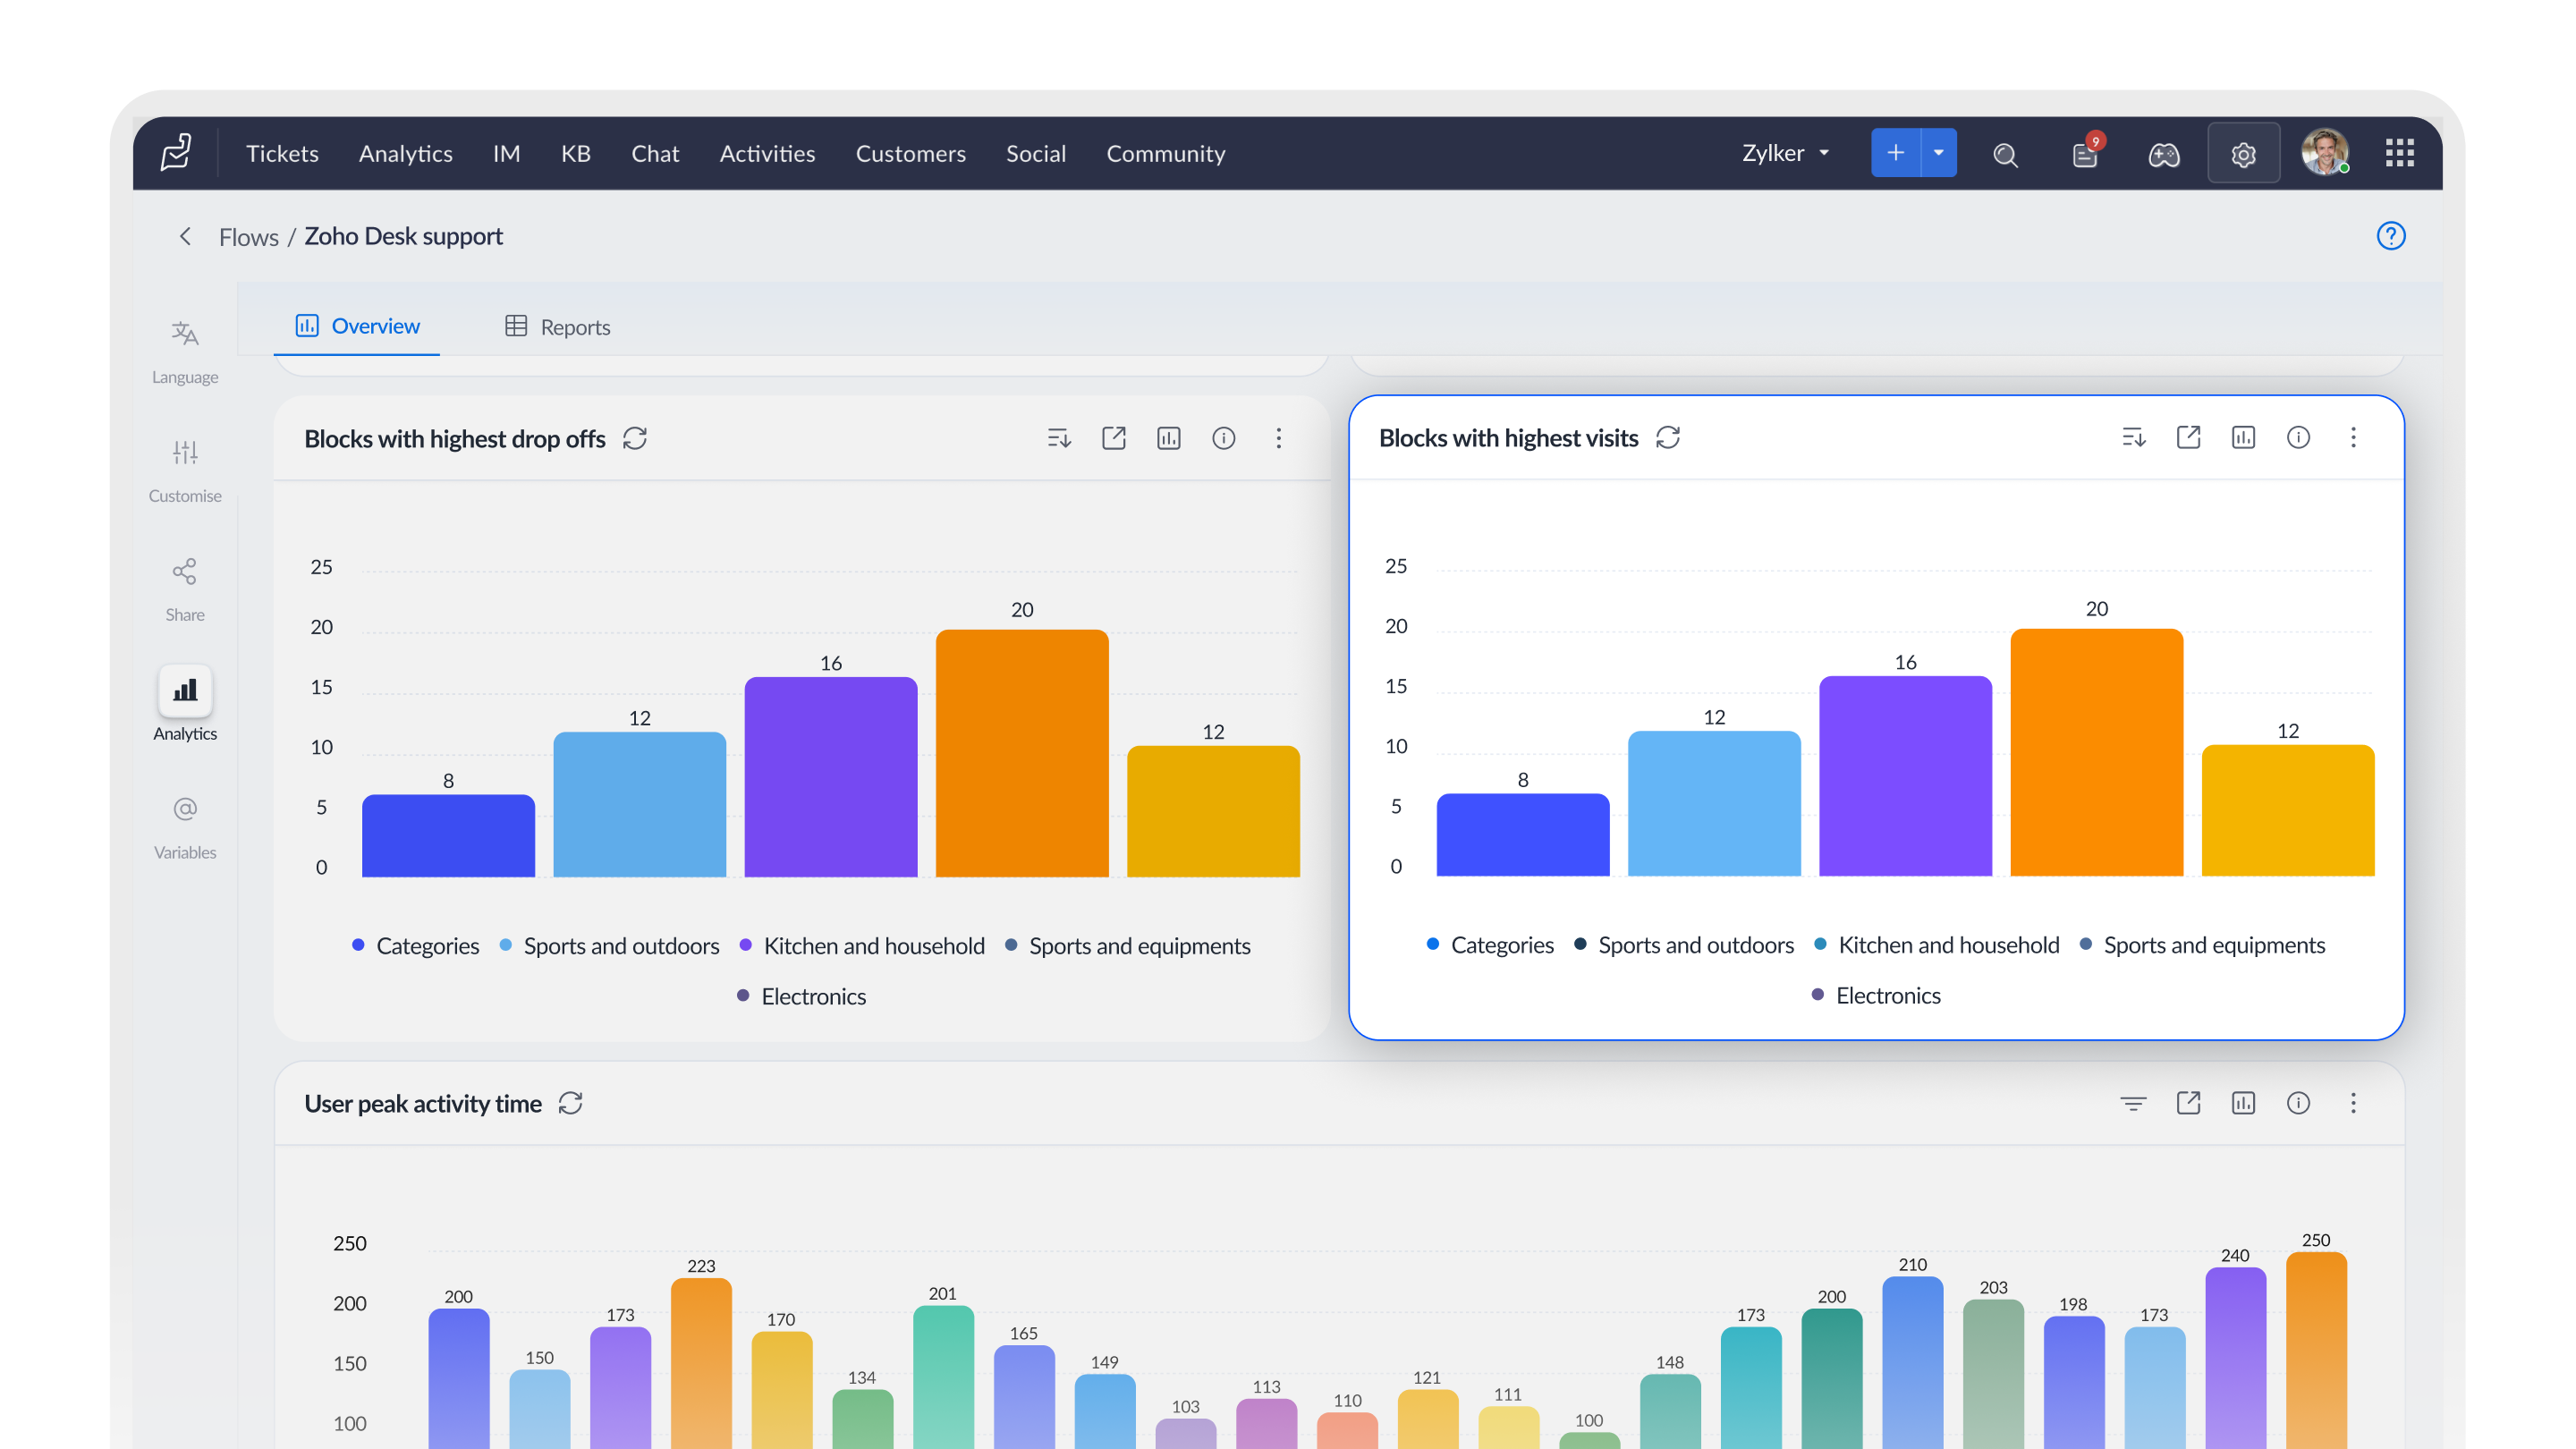
Task: Refresh Blocks with highest drop offs
Action: [x=635, y=439]
